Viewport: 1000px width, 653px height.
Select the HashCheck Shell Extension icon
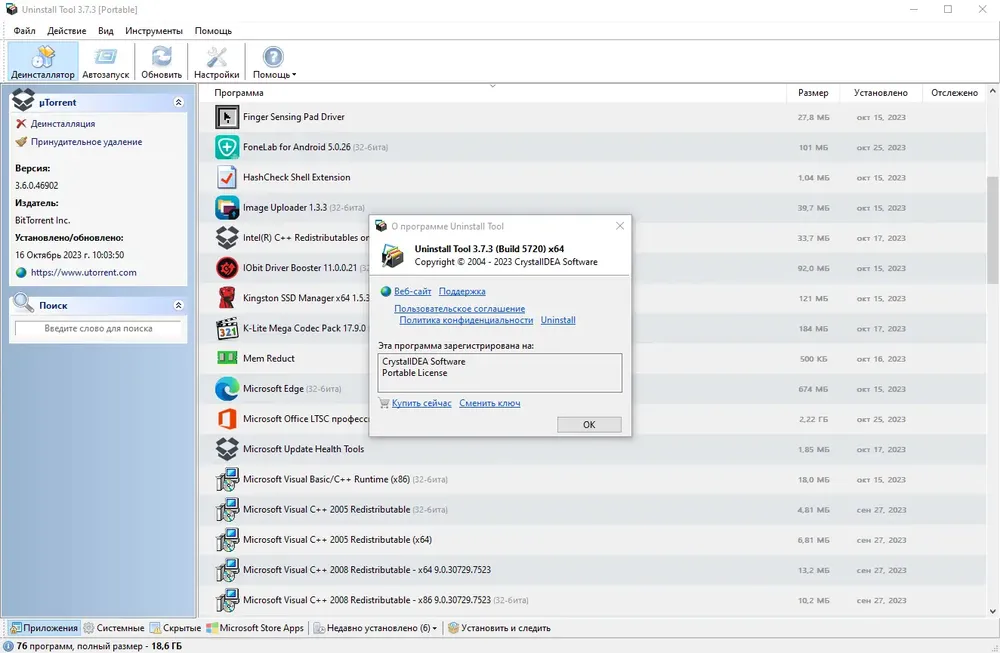pyautogui.click(x=227, y=178)
